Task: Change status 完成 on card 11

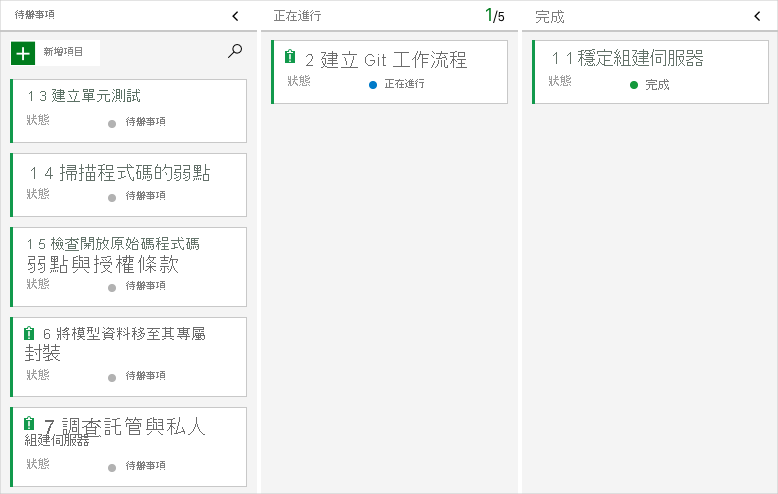Action: click(657, 85)
